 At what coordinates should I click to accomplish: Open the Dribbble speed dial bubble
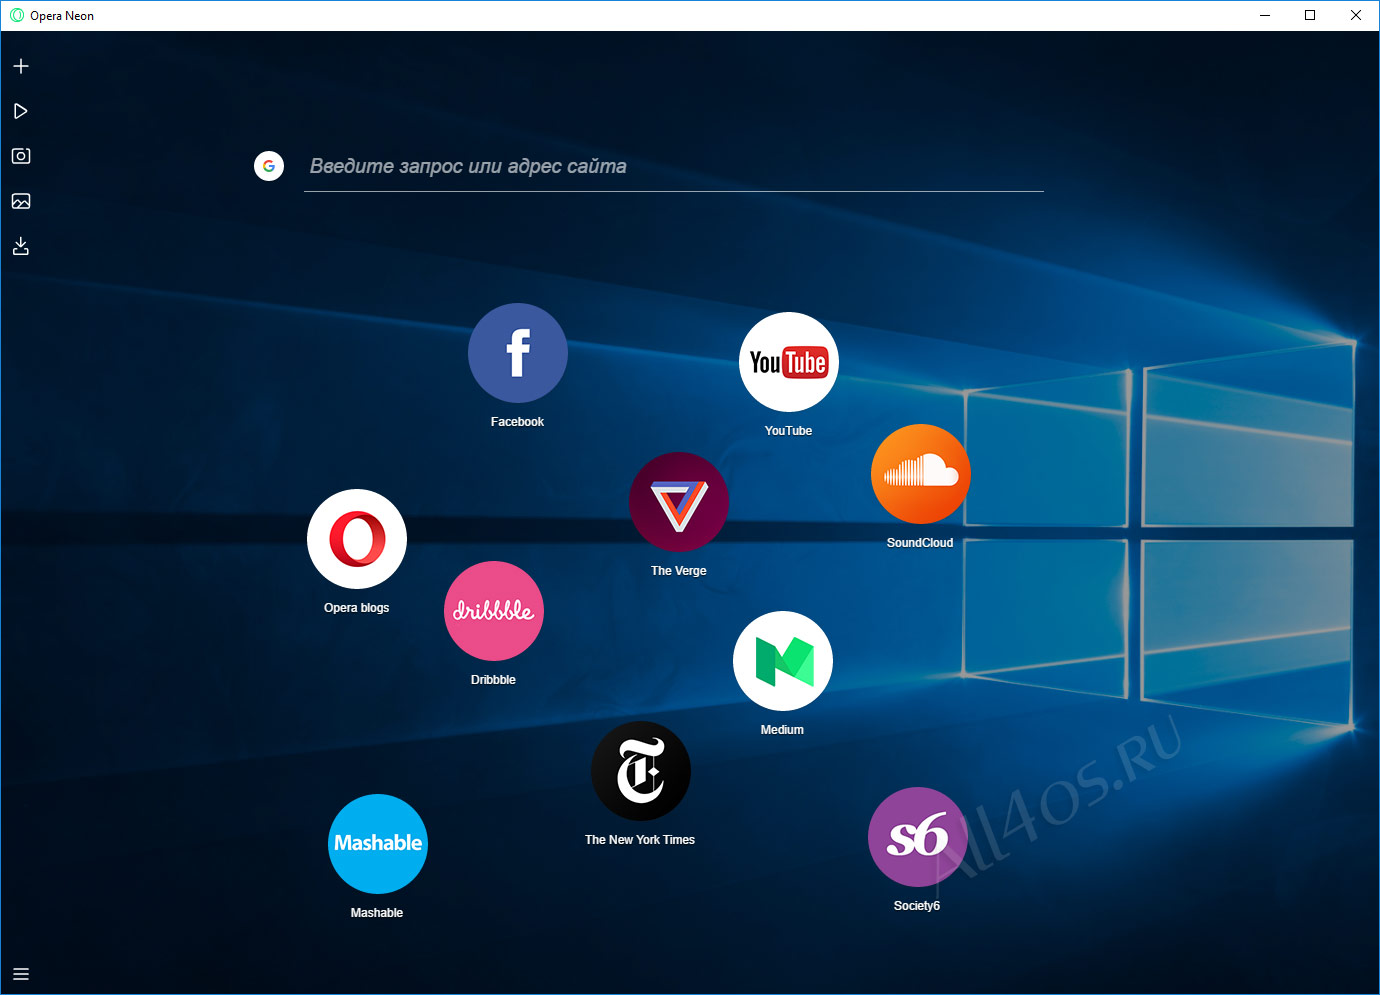click(494, 611)
